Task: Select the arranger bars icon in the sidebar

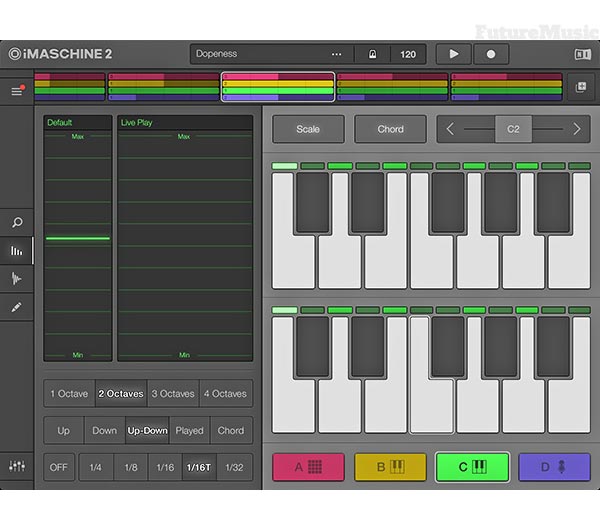Action: [16, 251]
